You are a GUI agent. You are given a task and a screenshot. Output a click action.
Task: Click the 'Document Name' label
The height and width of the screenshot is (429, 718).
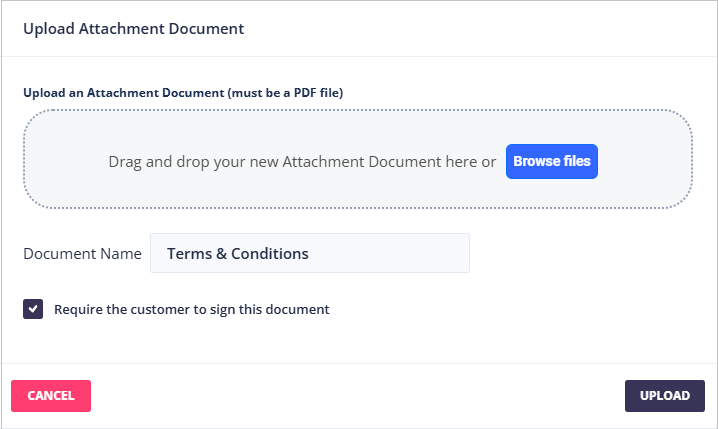coord(82,254)
